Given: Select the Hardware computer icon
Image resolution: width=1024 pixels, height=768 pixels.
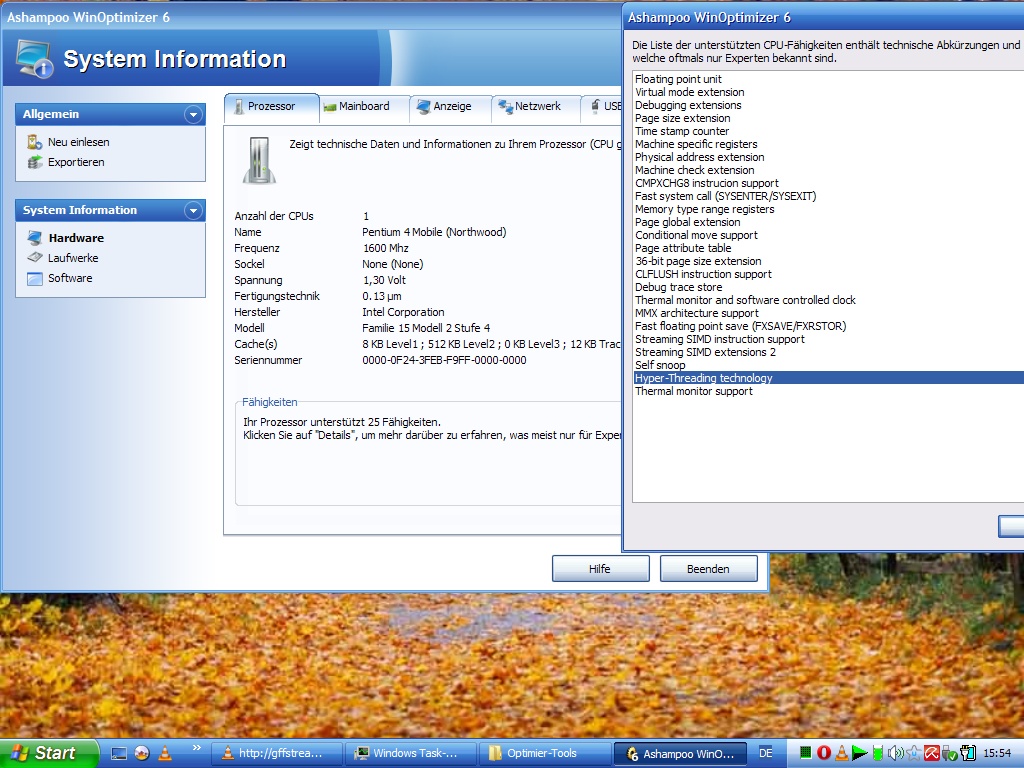Looking at the screenshot, I should [x=35, y=238].
